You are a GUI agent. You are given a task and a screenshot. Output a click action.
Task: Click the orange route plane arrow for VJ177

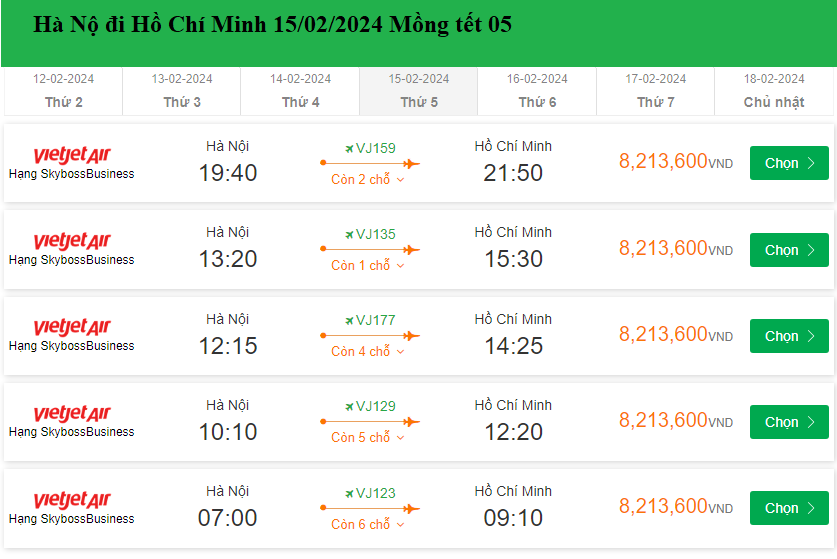(411, 335)
